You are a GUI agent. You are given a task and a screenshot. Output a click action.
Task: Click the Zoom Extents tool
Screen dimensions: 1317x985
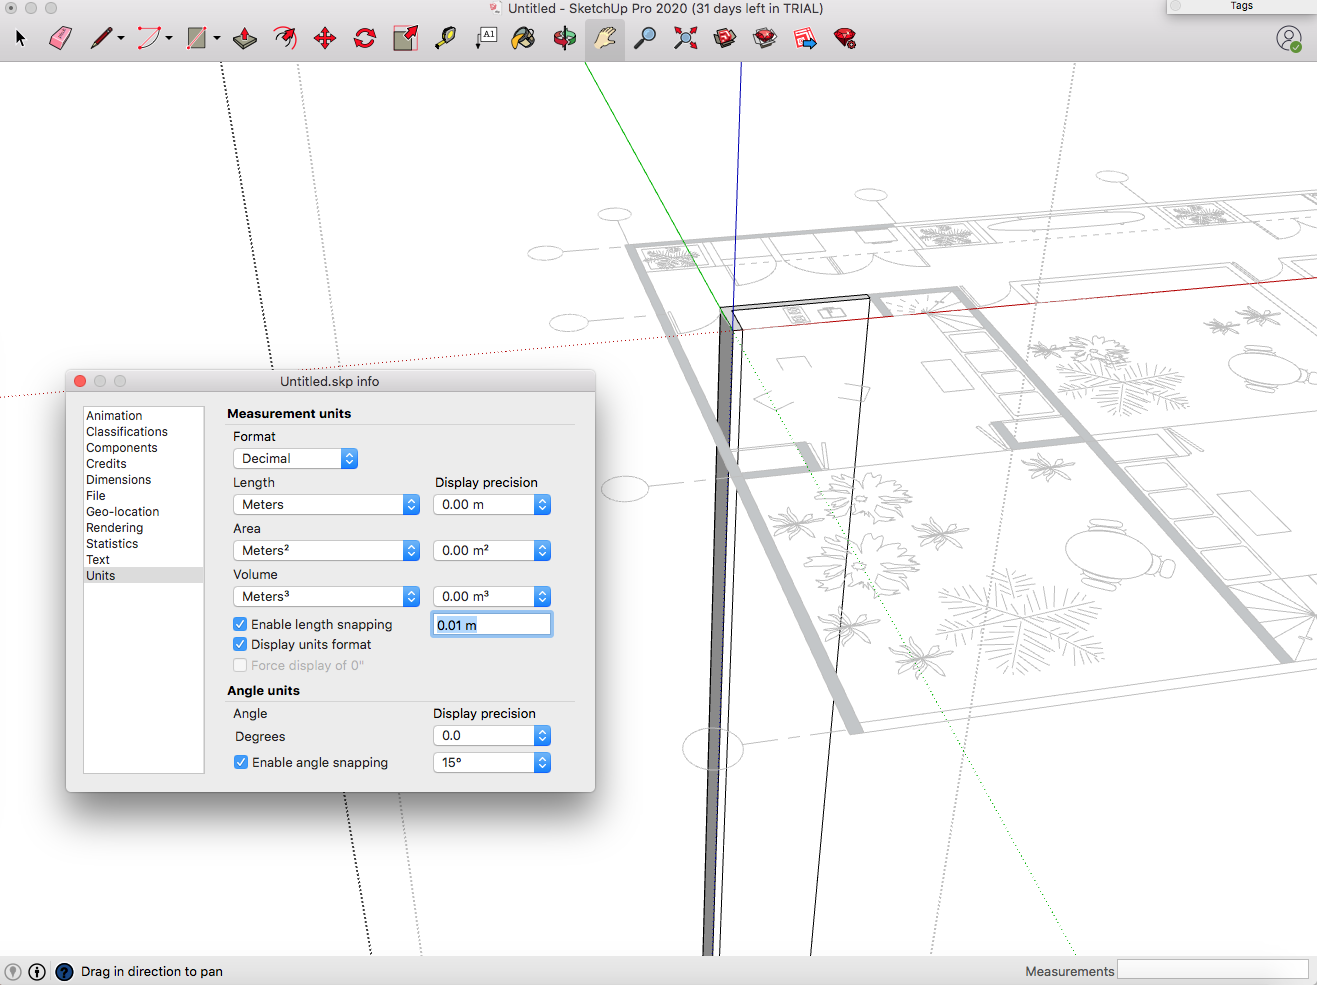[x=685, y=39]
